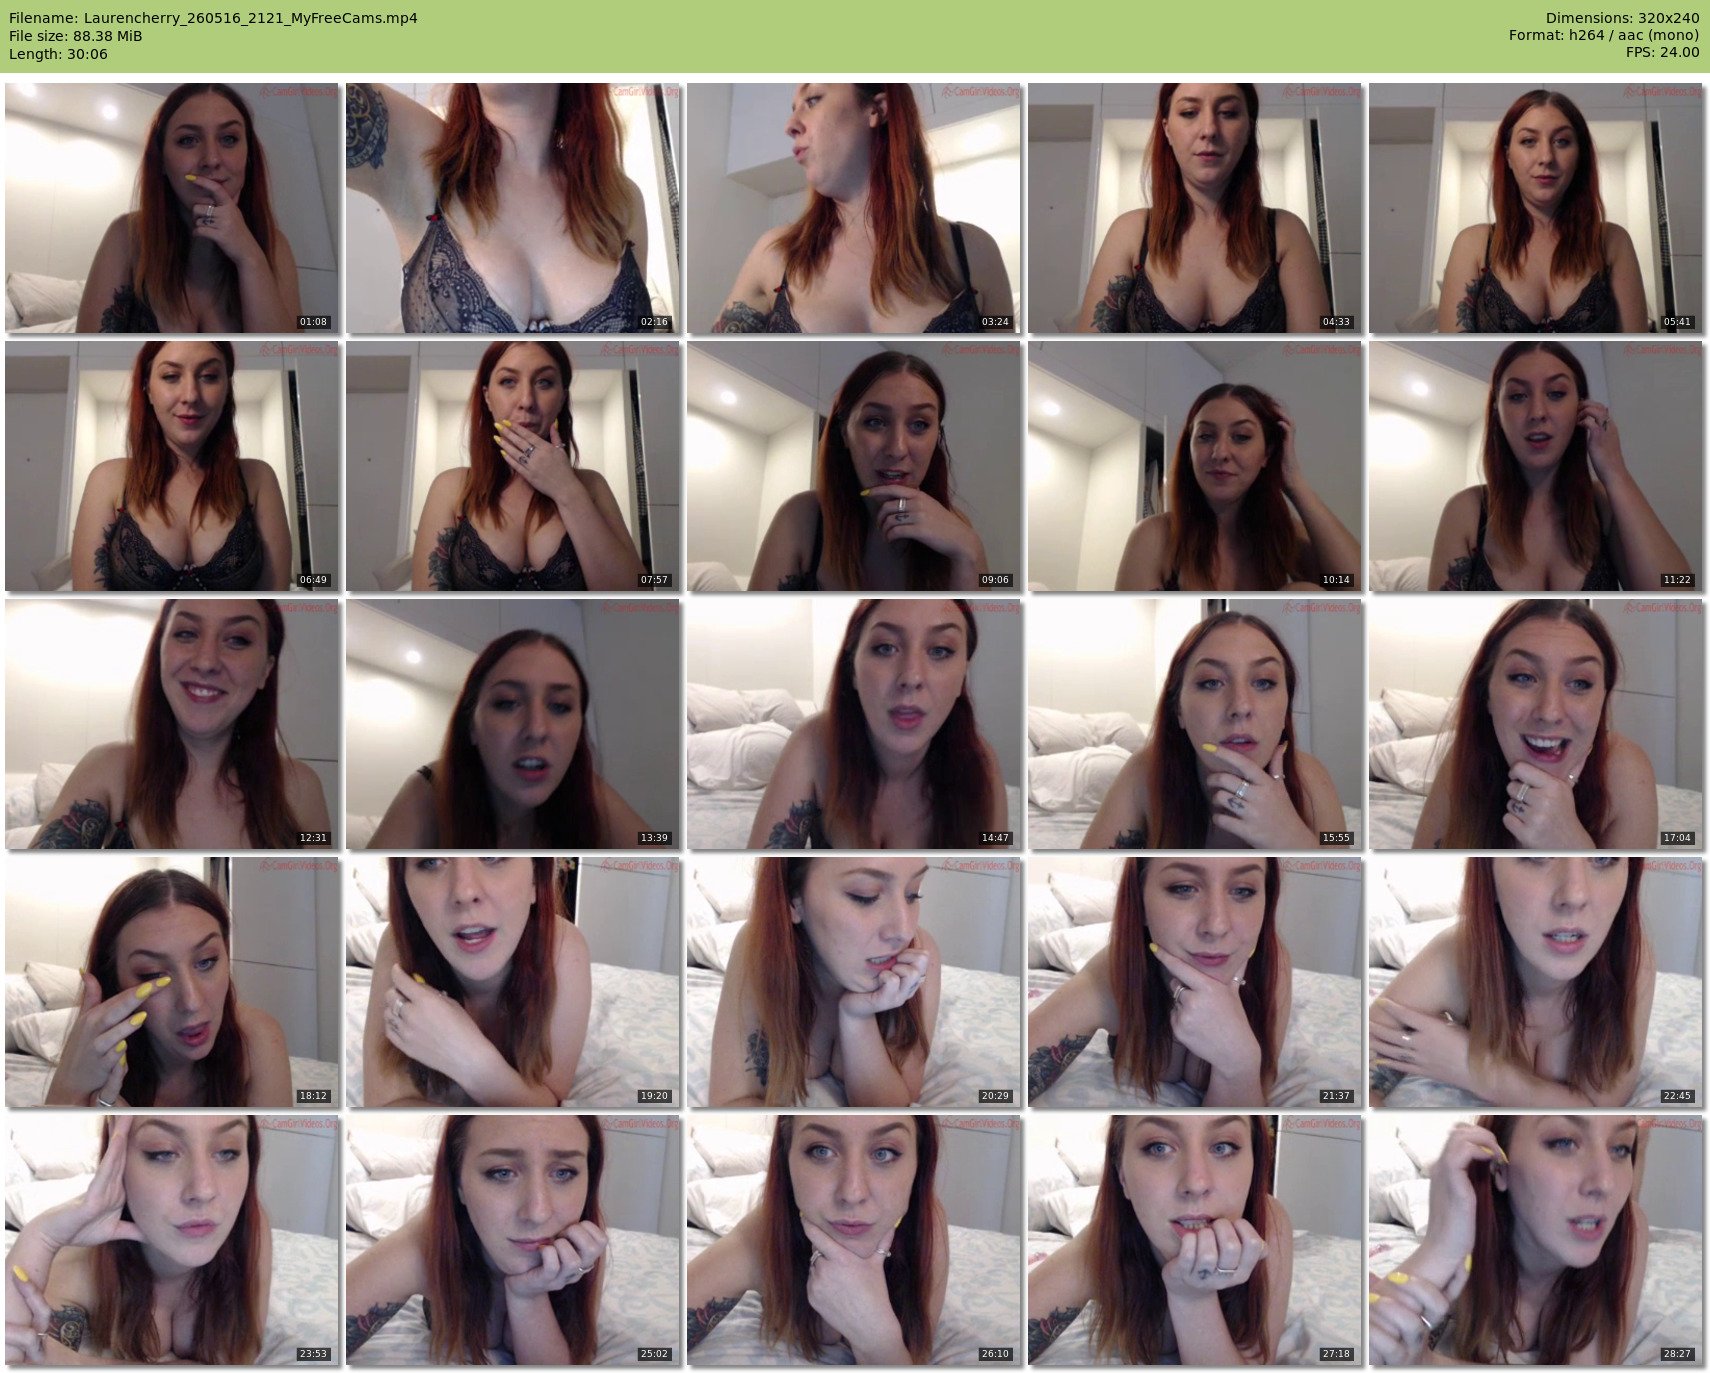The width and height of the screenshot is (1710, 1373).
Task: Open the last thumbnail marked 28:27
Action: (x=1535, y=1240)
